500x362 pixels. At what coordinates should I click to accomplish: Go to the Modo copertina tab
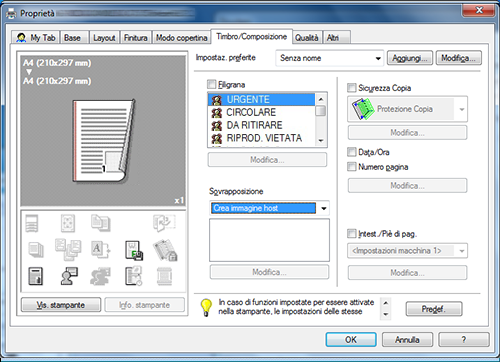(182, 38)
